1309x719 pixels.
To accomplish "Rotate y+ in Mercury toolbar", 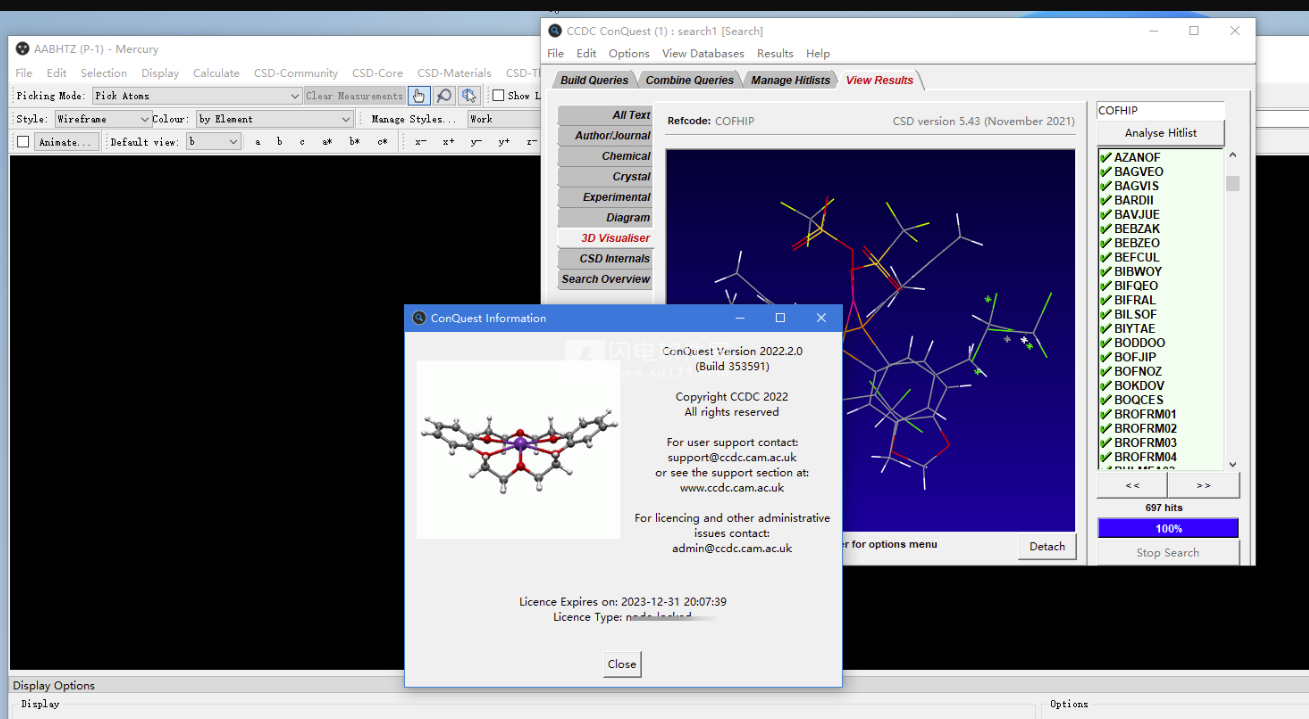I will click(x=504, y=142).
